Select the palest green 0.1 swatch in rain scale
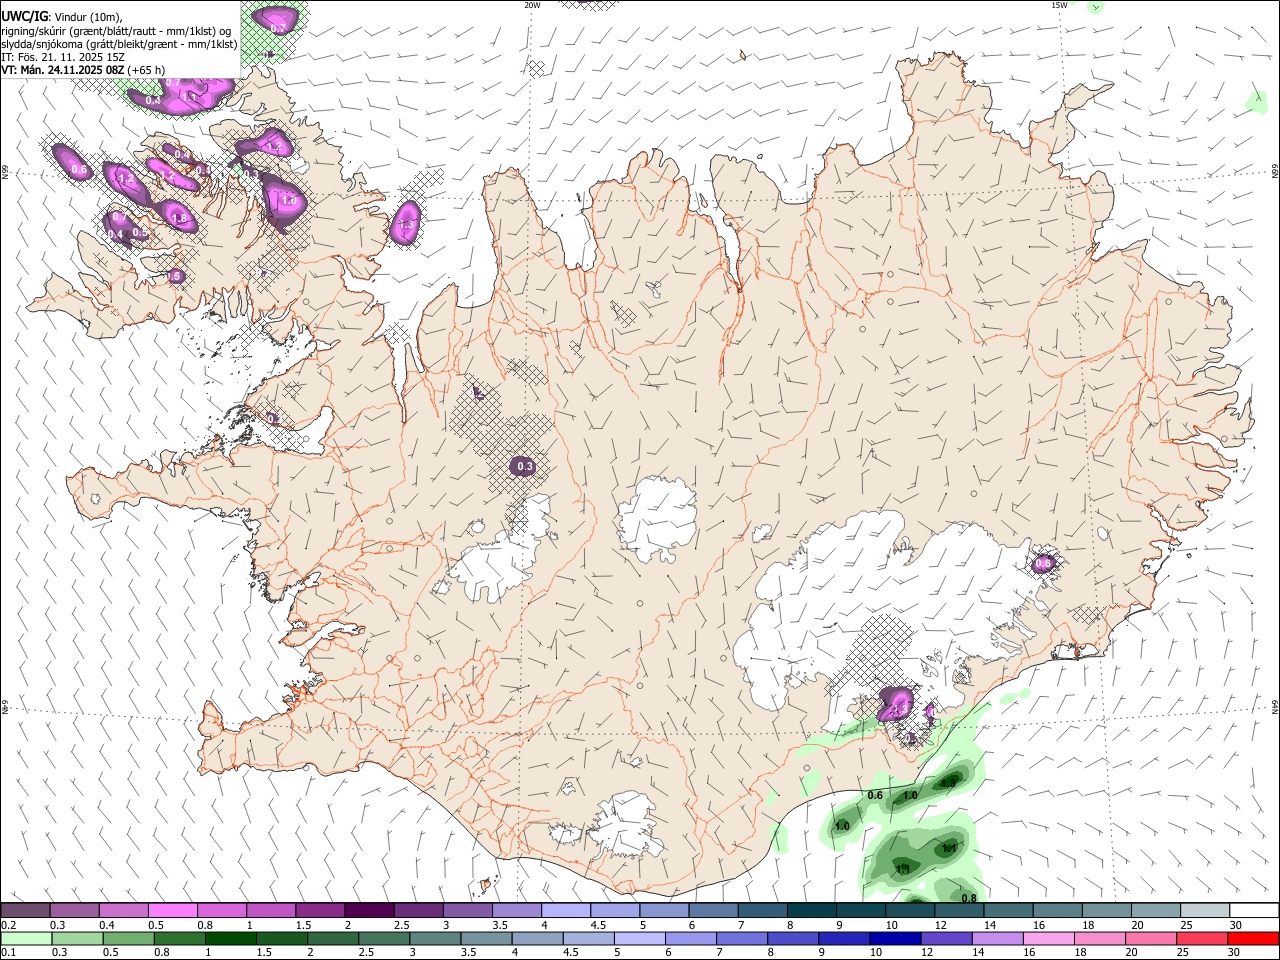 [x=26, y=939]
